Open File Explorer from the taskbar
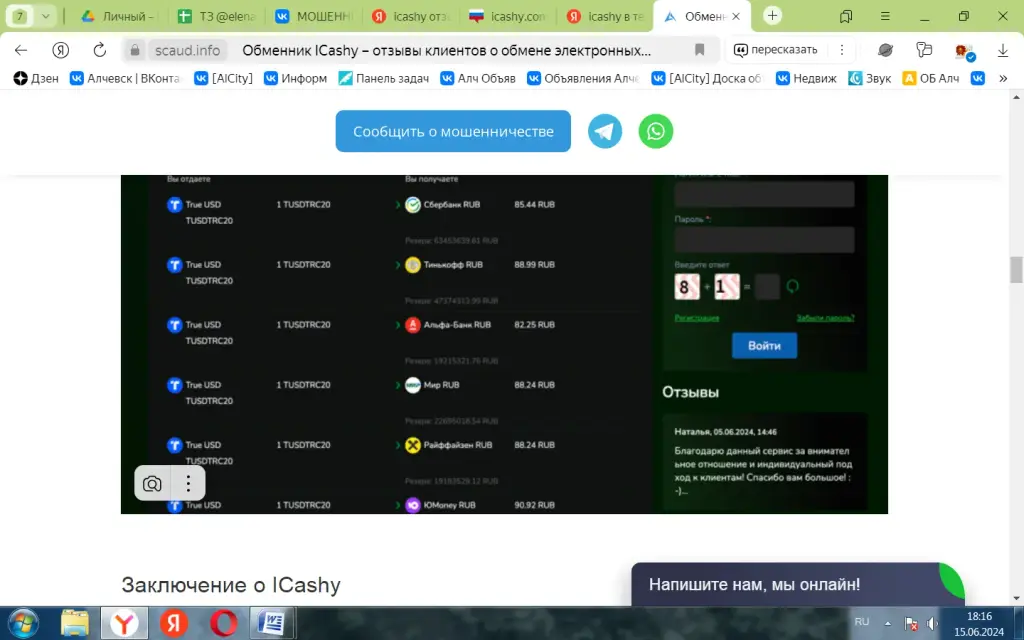Screen dimensions: 1024x640 [75, 623]
